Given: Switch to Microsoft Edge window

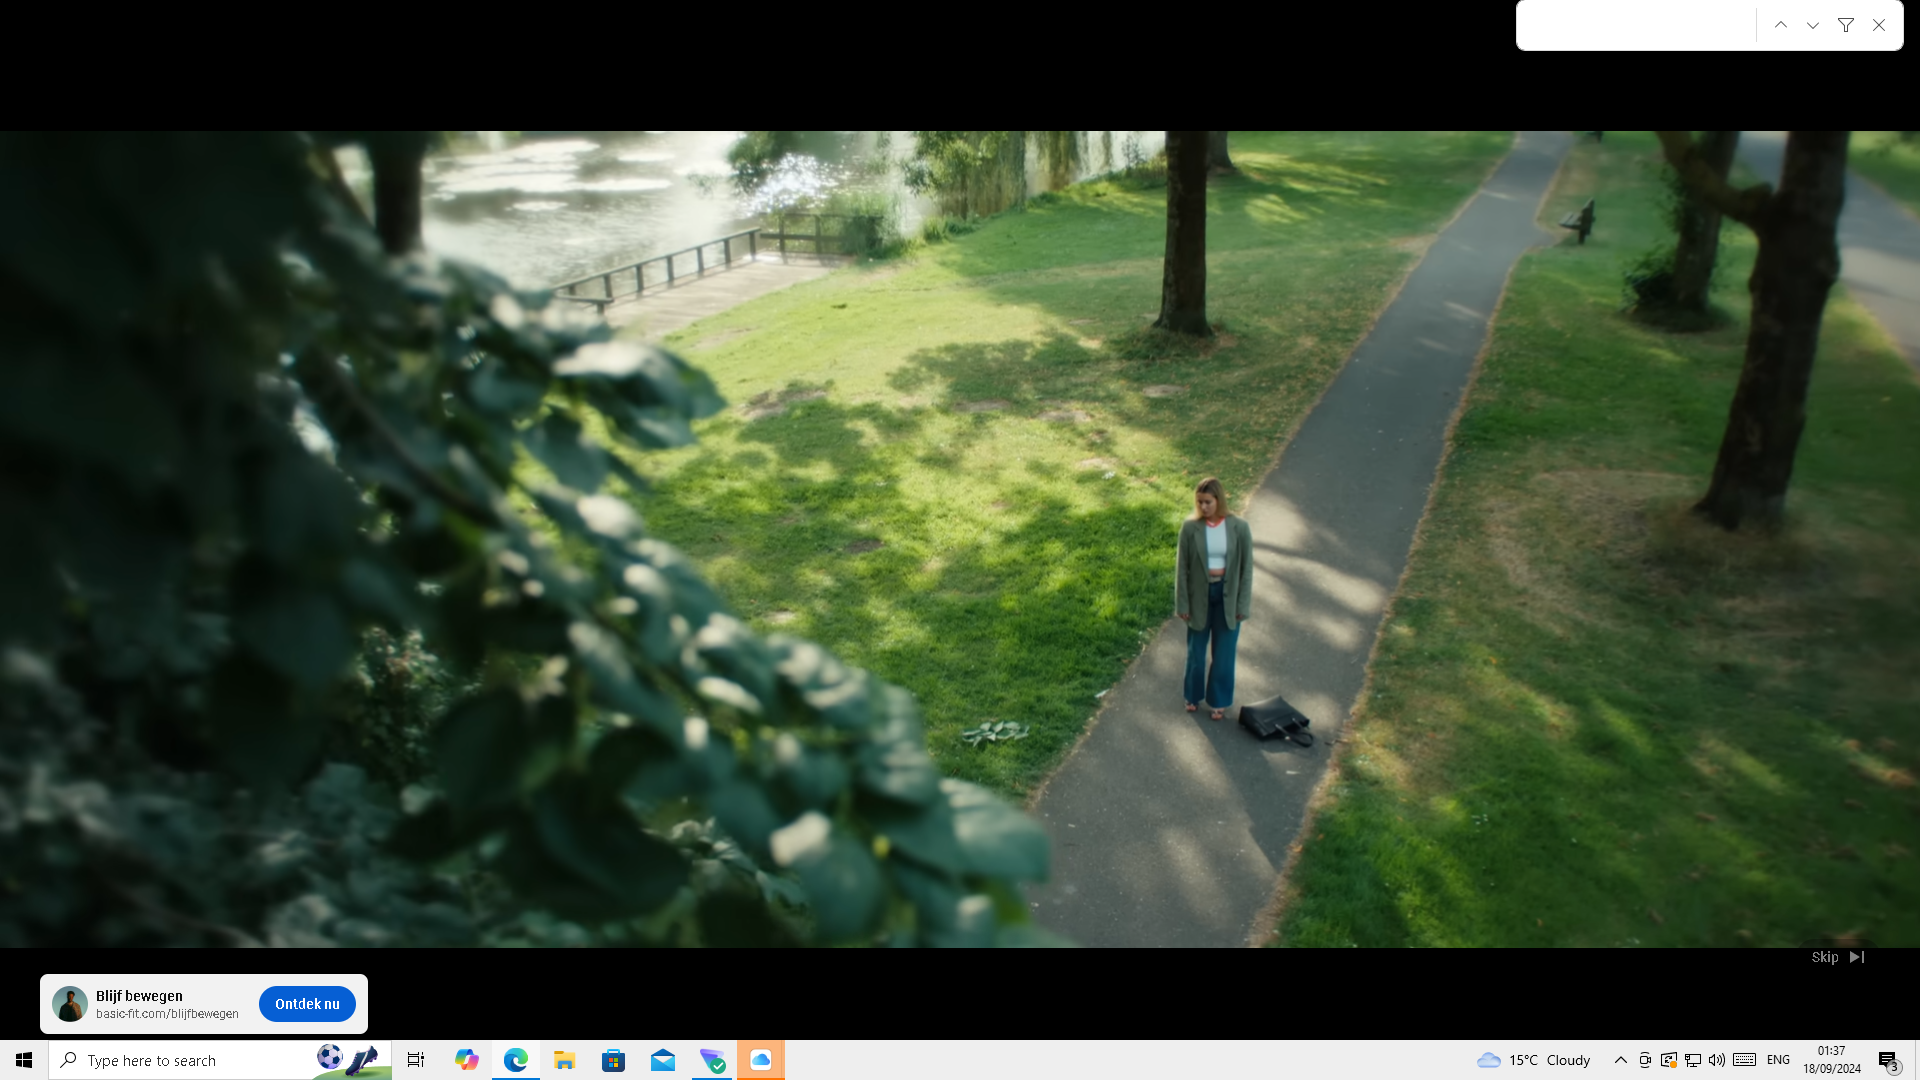Looking at the screenshot, I should coord(516,1060).
